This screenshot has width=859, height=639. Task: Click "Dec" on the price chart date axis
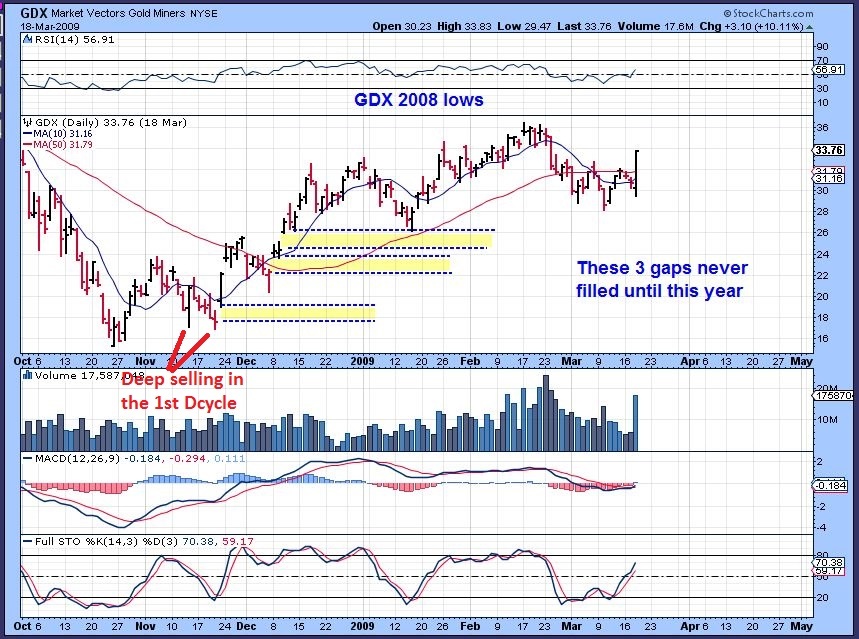click(x=246, y=361)
